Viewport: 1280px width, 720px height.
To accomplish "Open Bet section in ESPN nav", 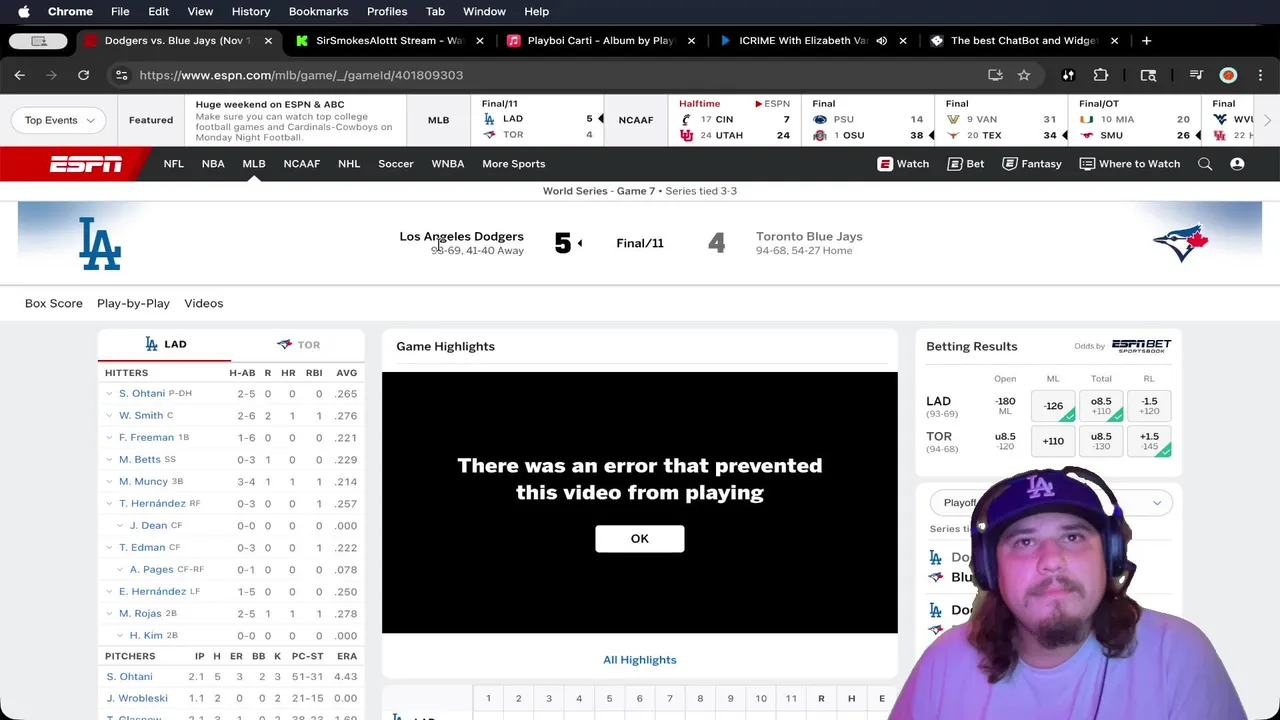I will [x=965, y=164].
